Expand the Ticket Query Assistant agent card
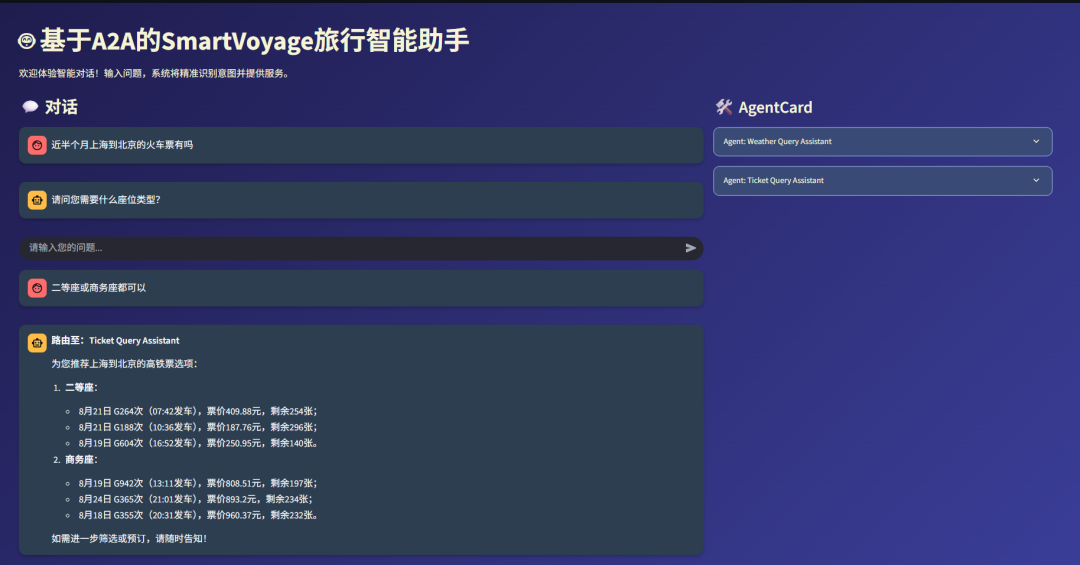 point(882,181)
